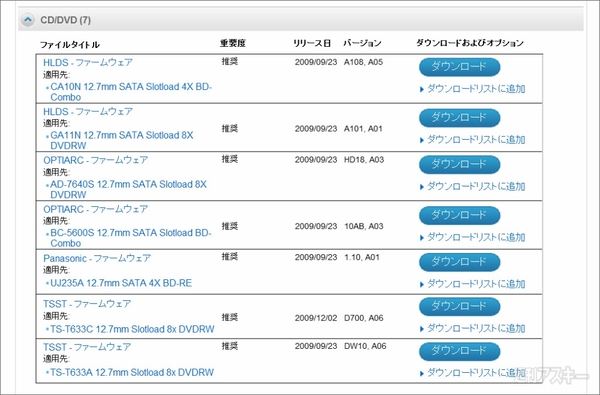The width and height of the screenshot is (600, 395).
Task: Download TSST firmware version DW10, A06
Action: tap(460, 351)
